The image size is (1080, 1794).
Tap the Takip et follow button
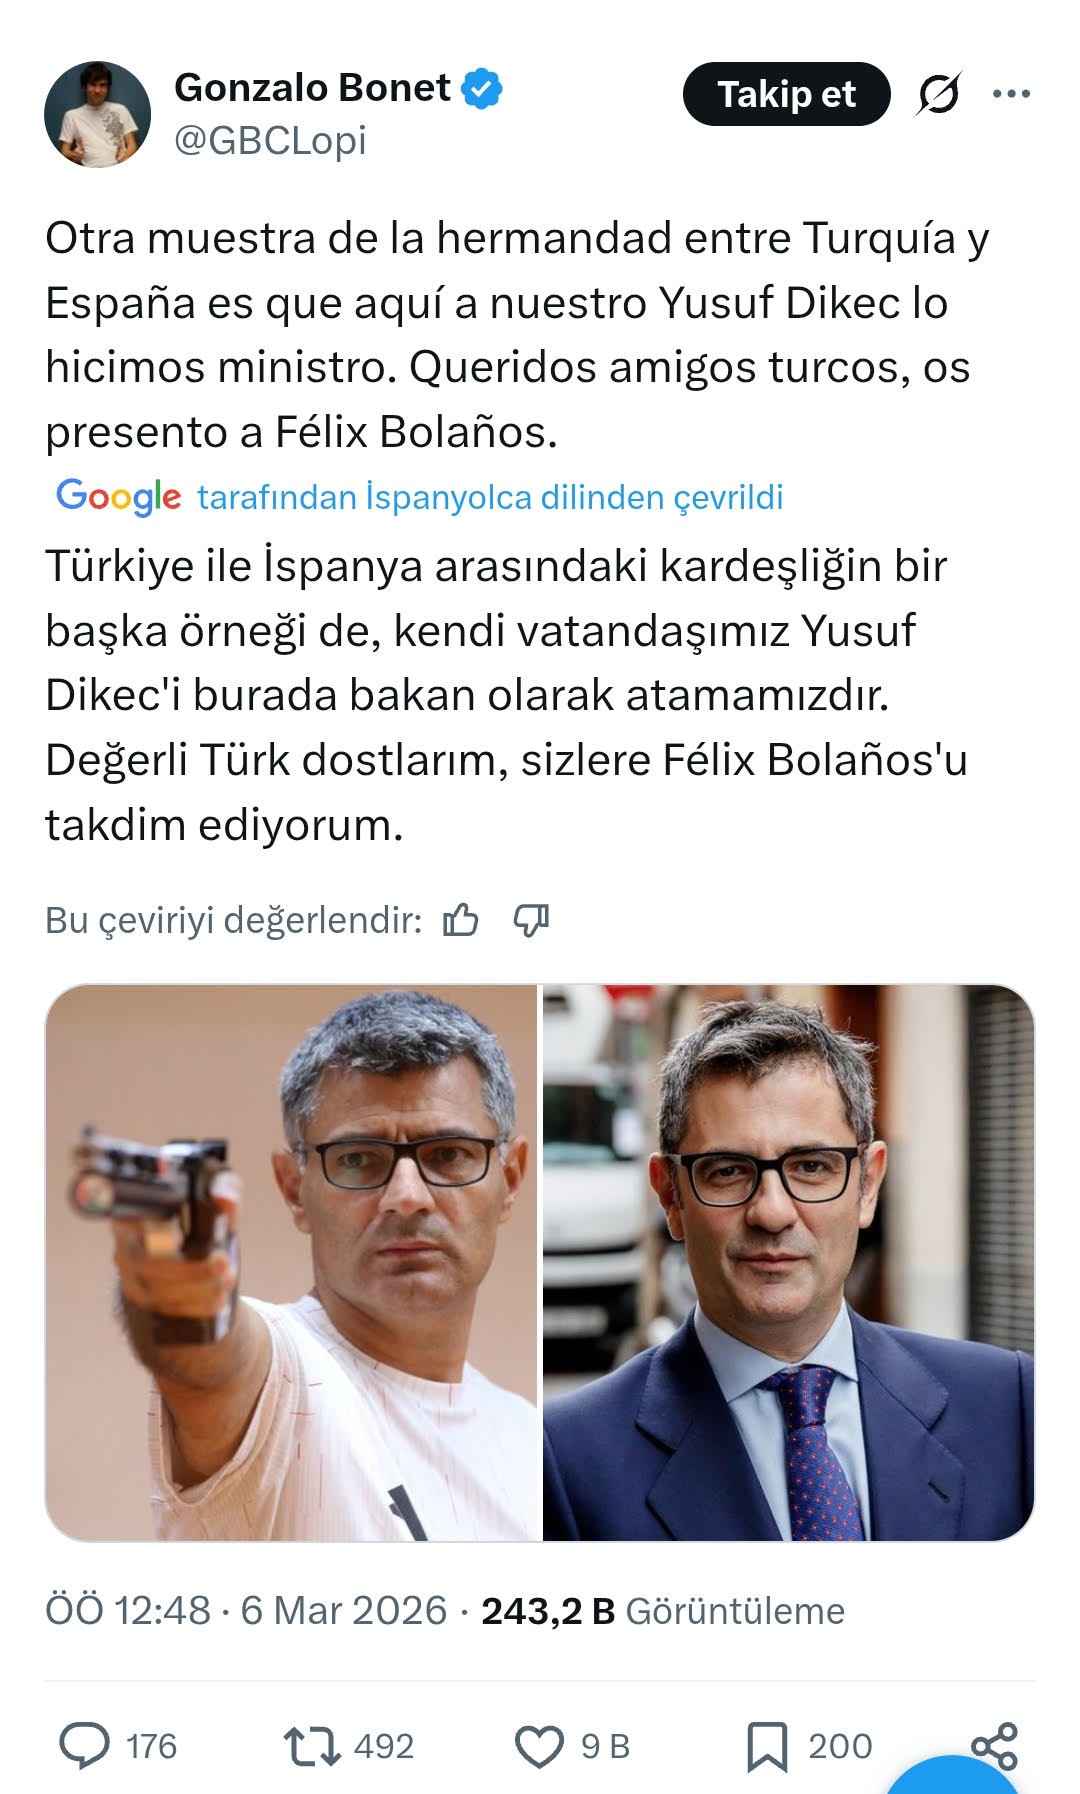(786, 94)
